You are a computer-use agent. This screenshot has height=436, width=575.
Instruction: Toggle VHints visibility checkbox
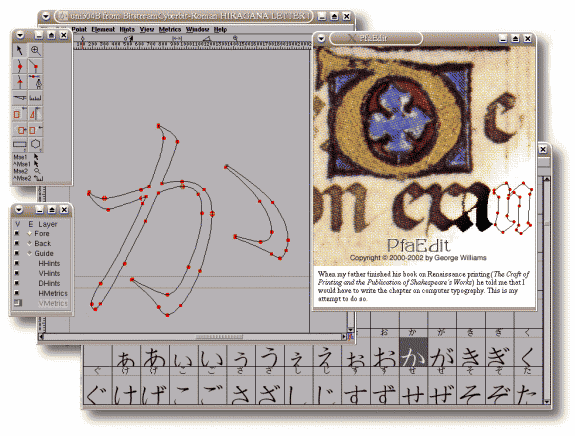click(x=17, y=273)
